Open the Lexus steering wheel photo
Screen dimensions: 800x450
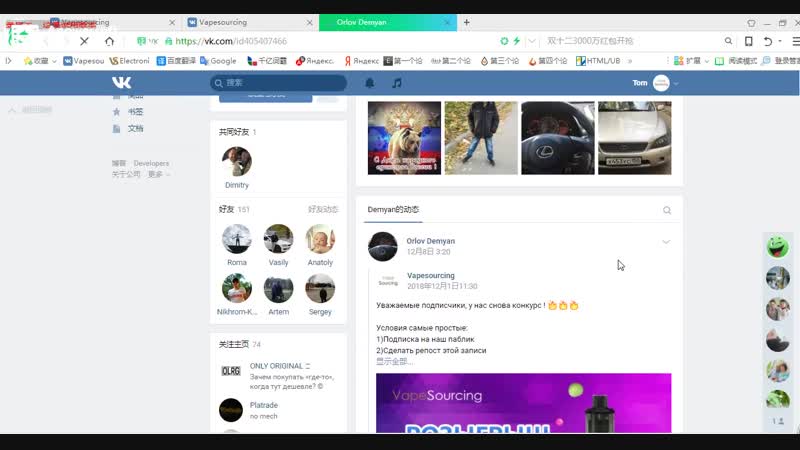(x=558, y=138)
